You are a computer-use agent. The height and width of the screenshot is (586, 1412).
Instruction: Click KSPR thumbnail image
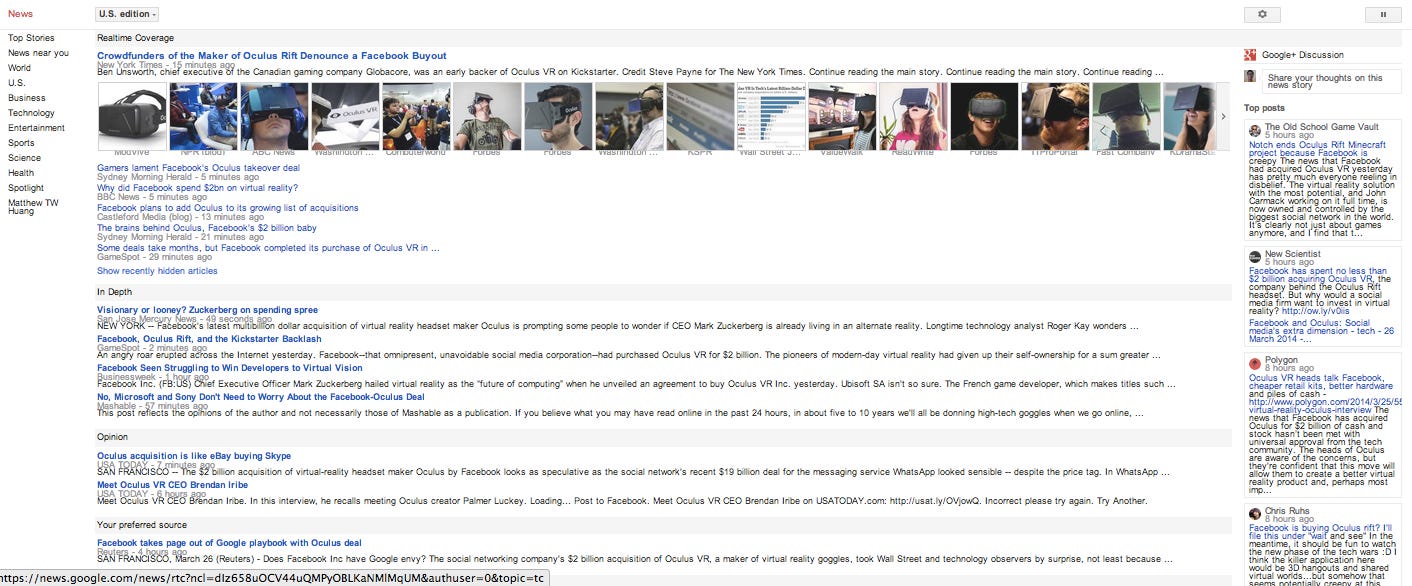pyautogui.click(x=700, y=116)
